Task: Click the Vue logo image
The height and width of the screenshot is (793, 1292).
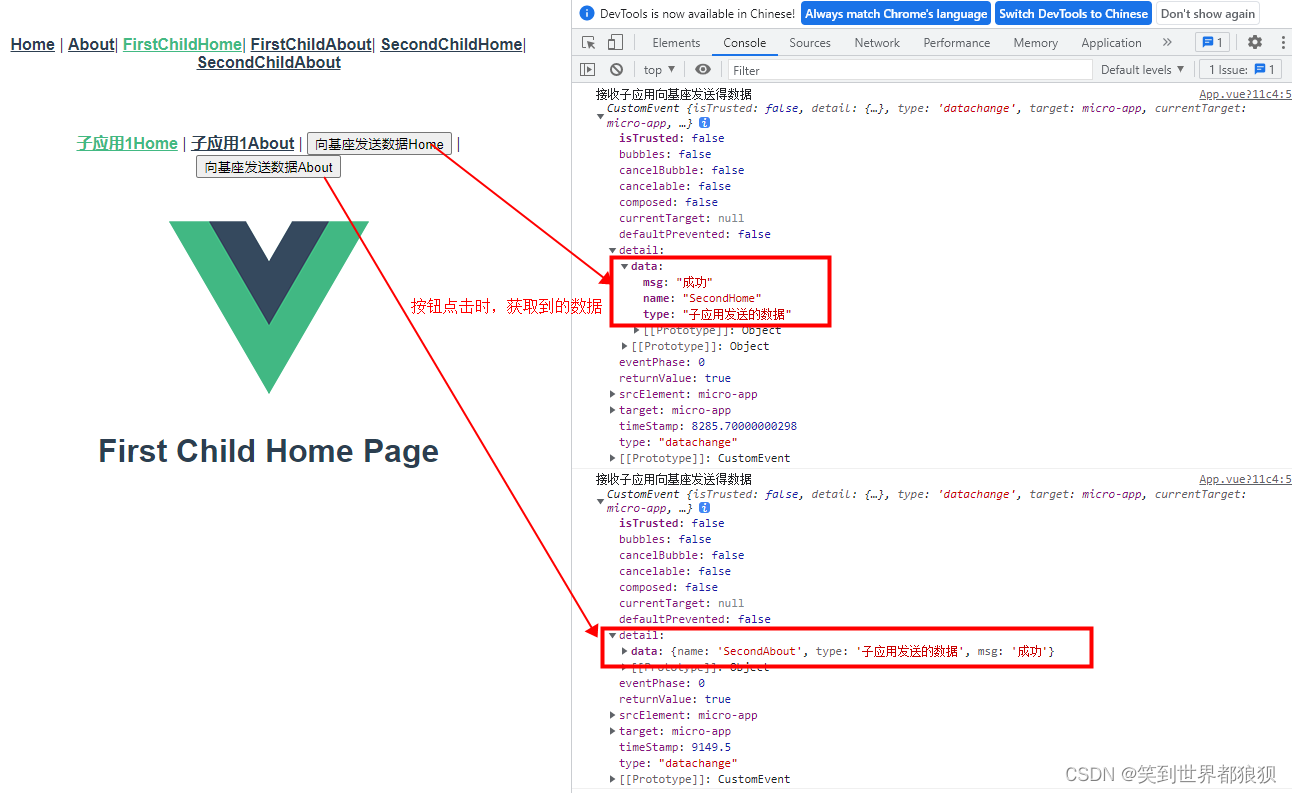Action: coord(269,307)
